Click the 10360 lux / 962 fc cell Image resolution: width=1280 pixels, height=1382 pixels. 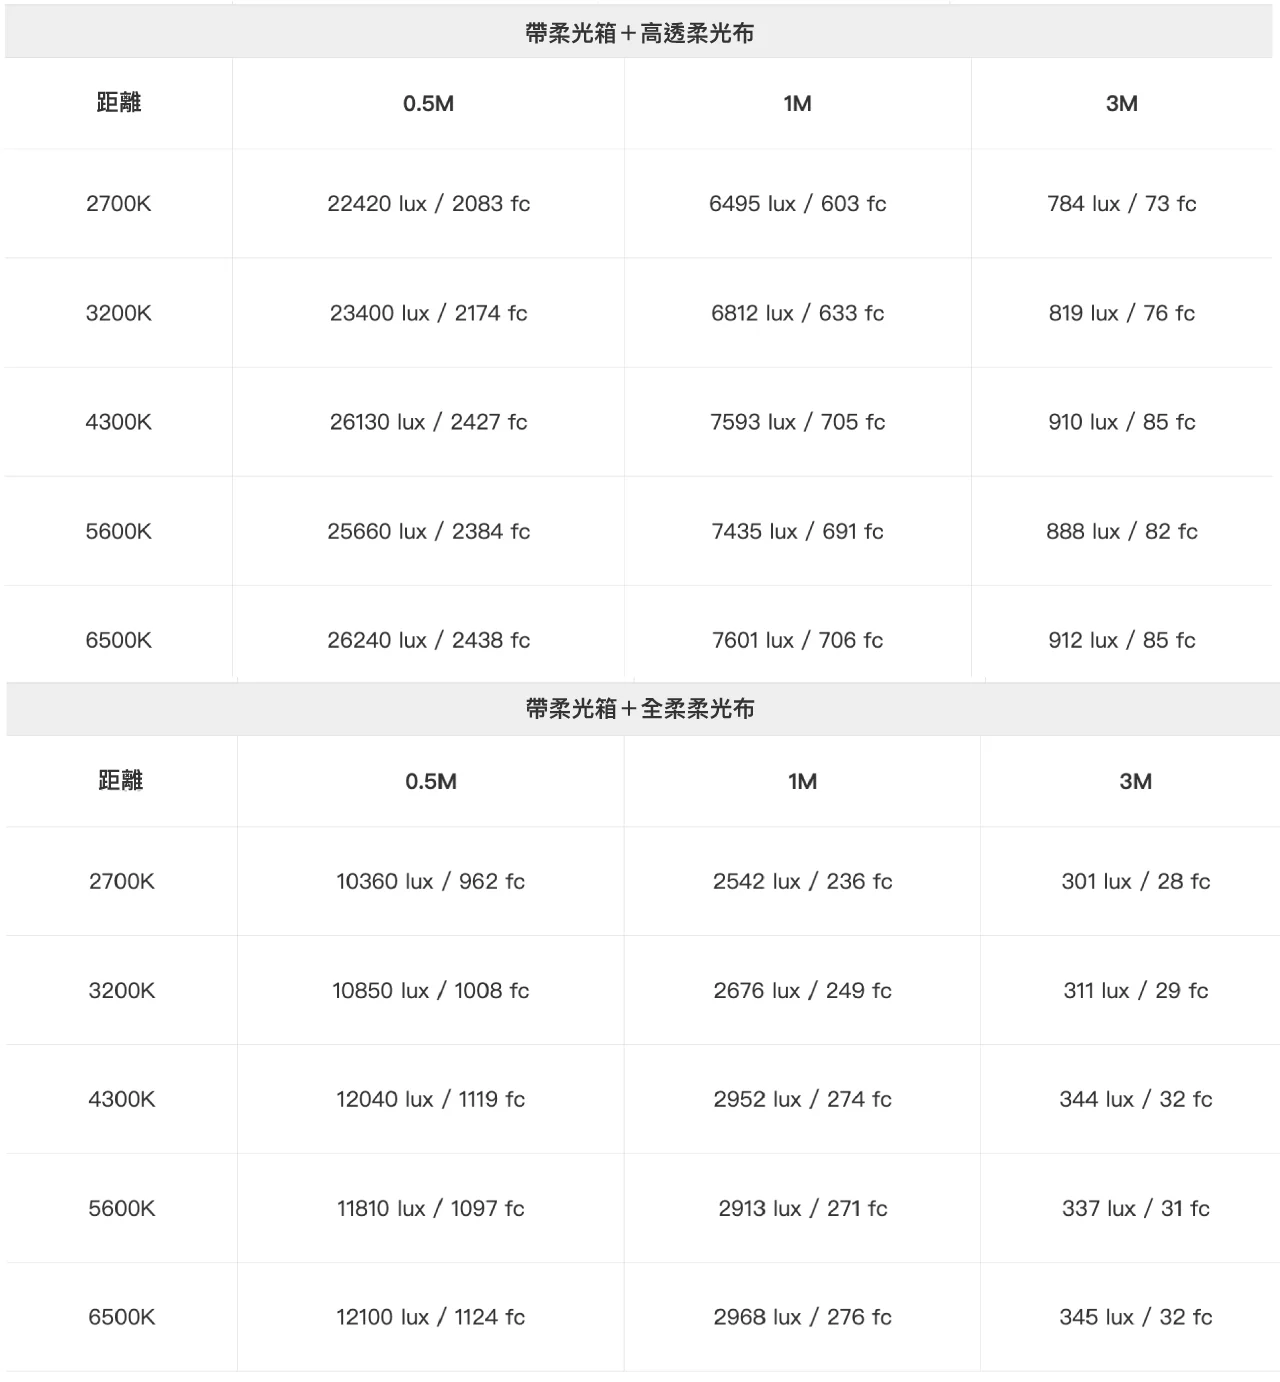[430, 881]
